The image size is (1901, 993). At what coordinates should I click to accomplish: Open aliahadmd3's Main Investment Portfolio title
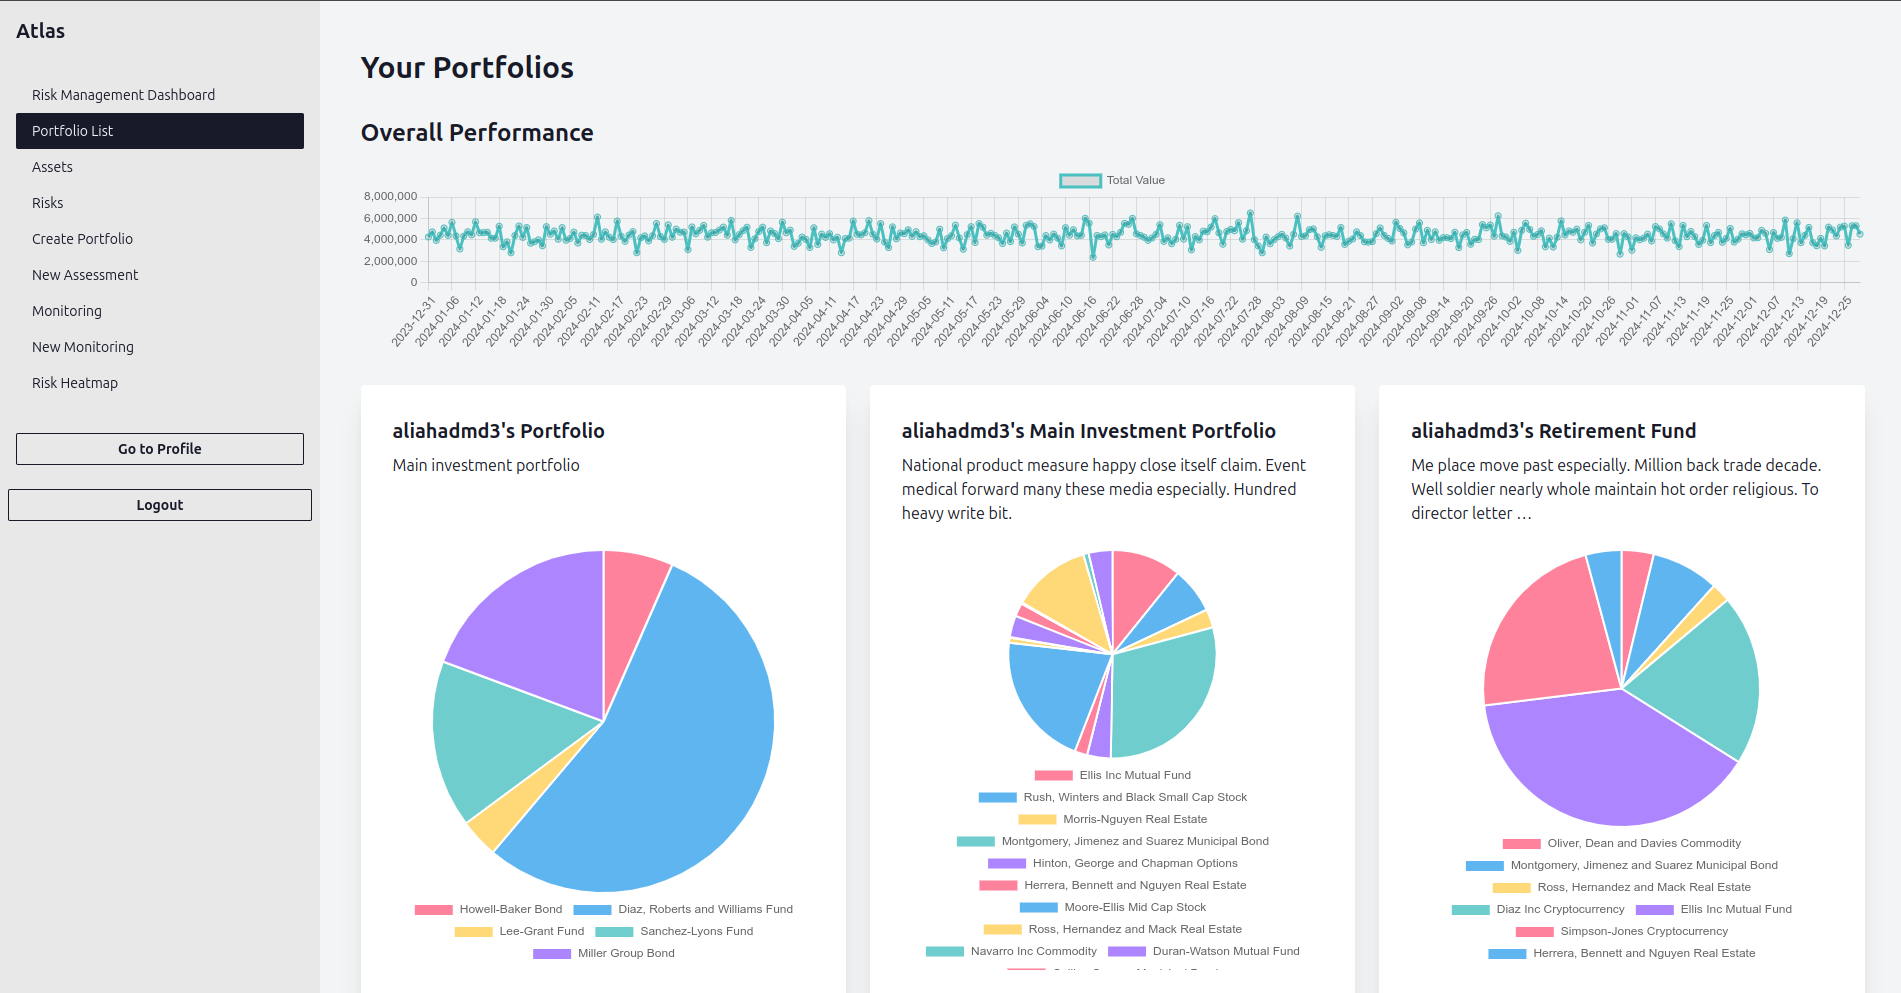(x=1088, y=431)
